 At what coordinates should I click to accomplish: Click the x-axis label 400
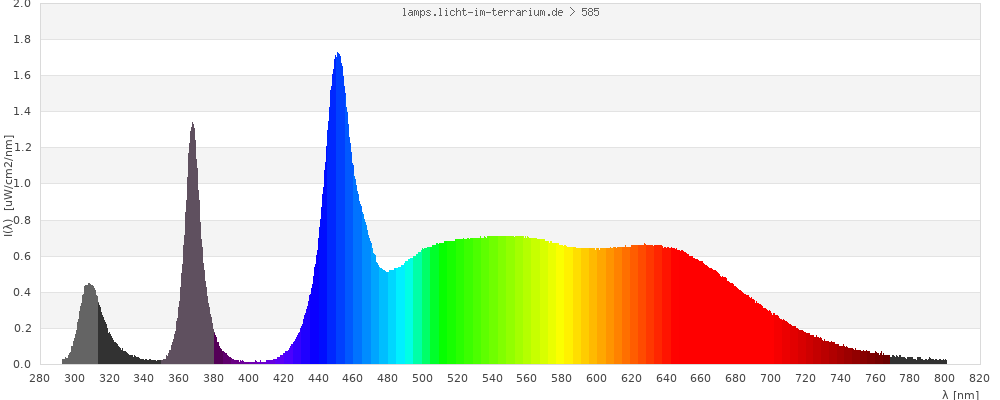[x=249, y=378]
